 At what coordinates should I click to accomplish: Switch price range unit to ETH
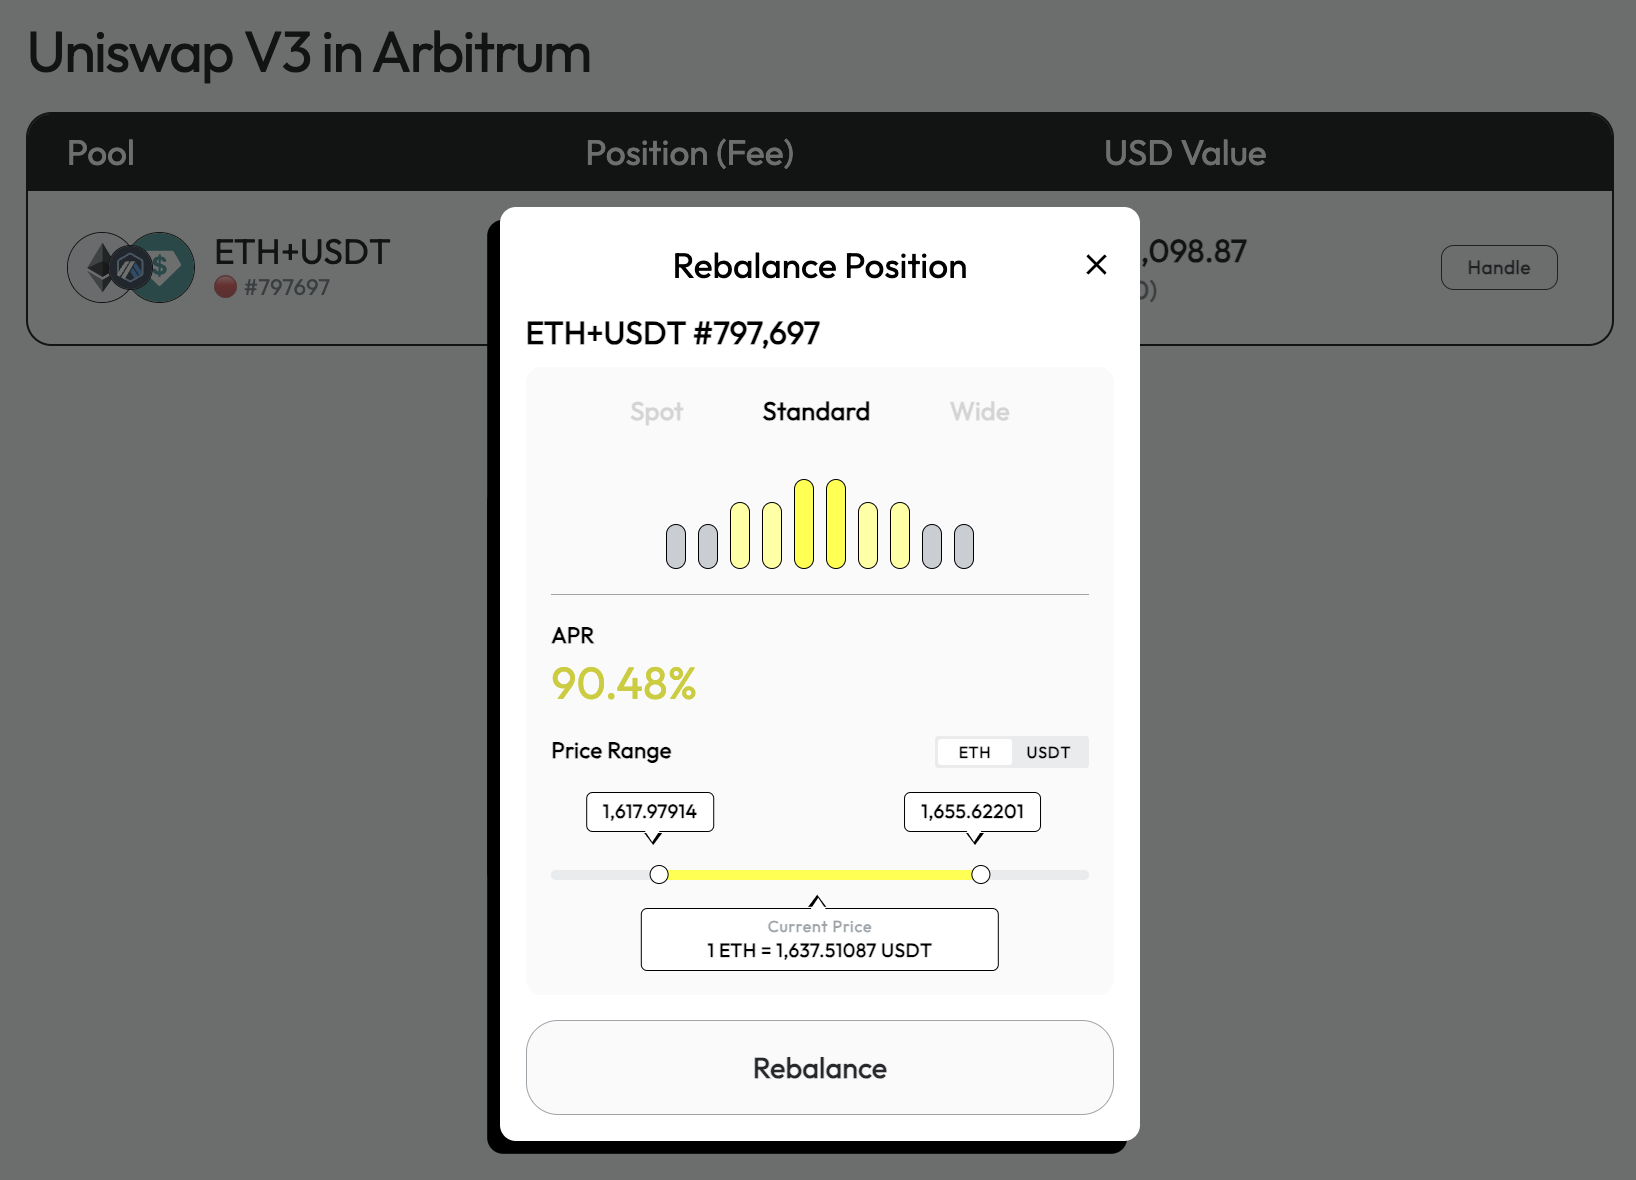(974, 752)
